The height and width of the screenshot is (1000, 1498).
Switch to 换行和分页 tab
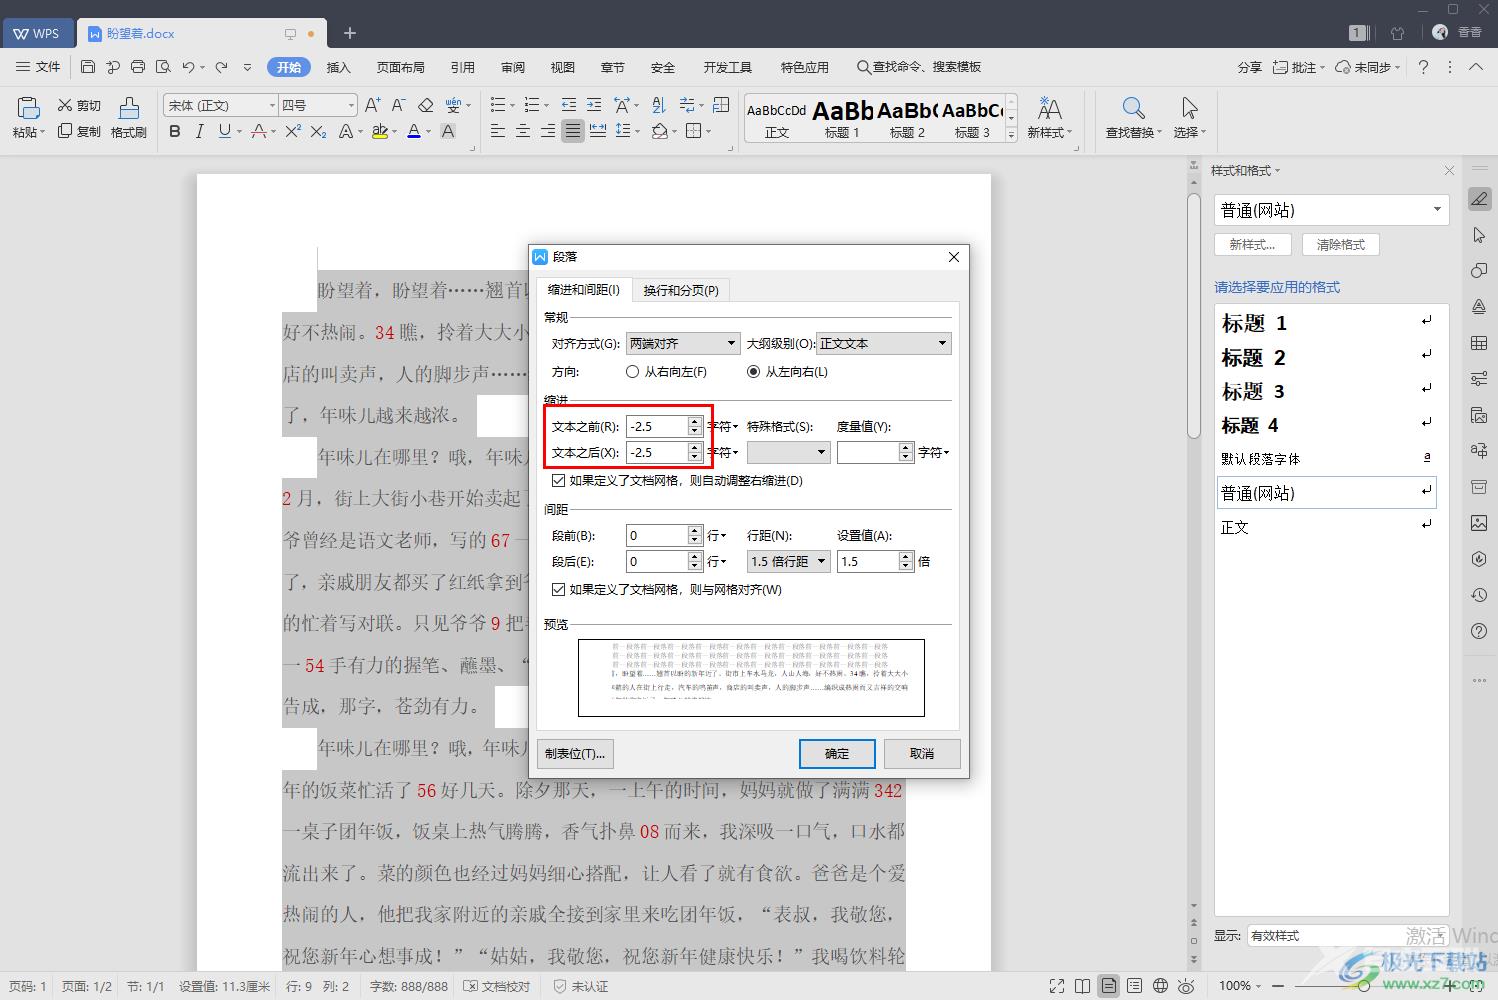(x=681, y=290)
